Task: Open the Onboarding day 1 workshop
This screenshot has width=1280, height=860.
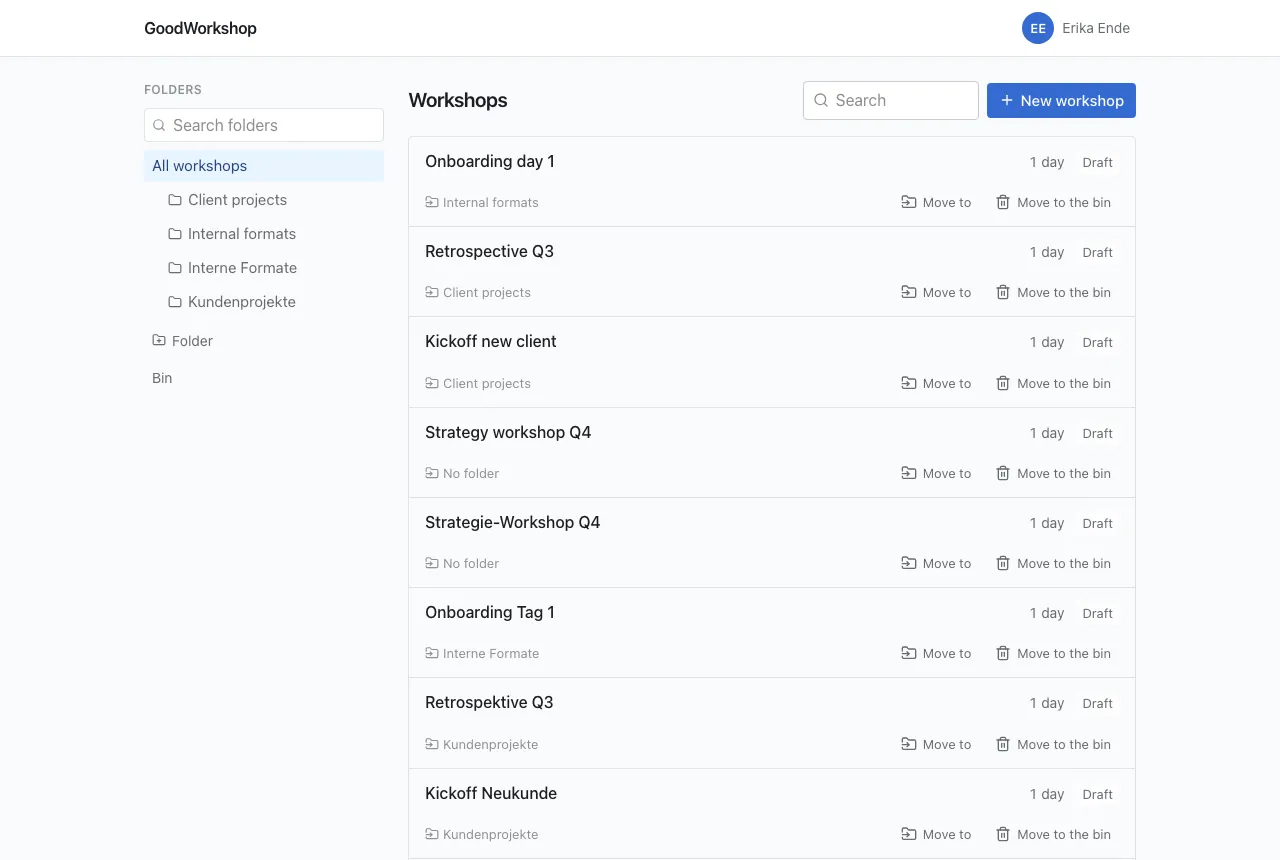Action: coord(490,161)
